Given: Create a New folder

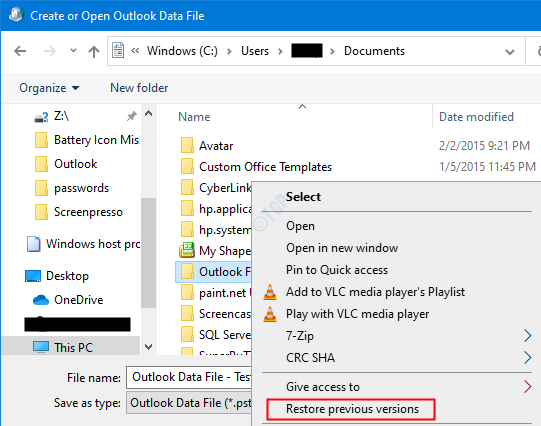Looking at the screenshot, I should [x=139, y=88].
